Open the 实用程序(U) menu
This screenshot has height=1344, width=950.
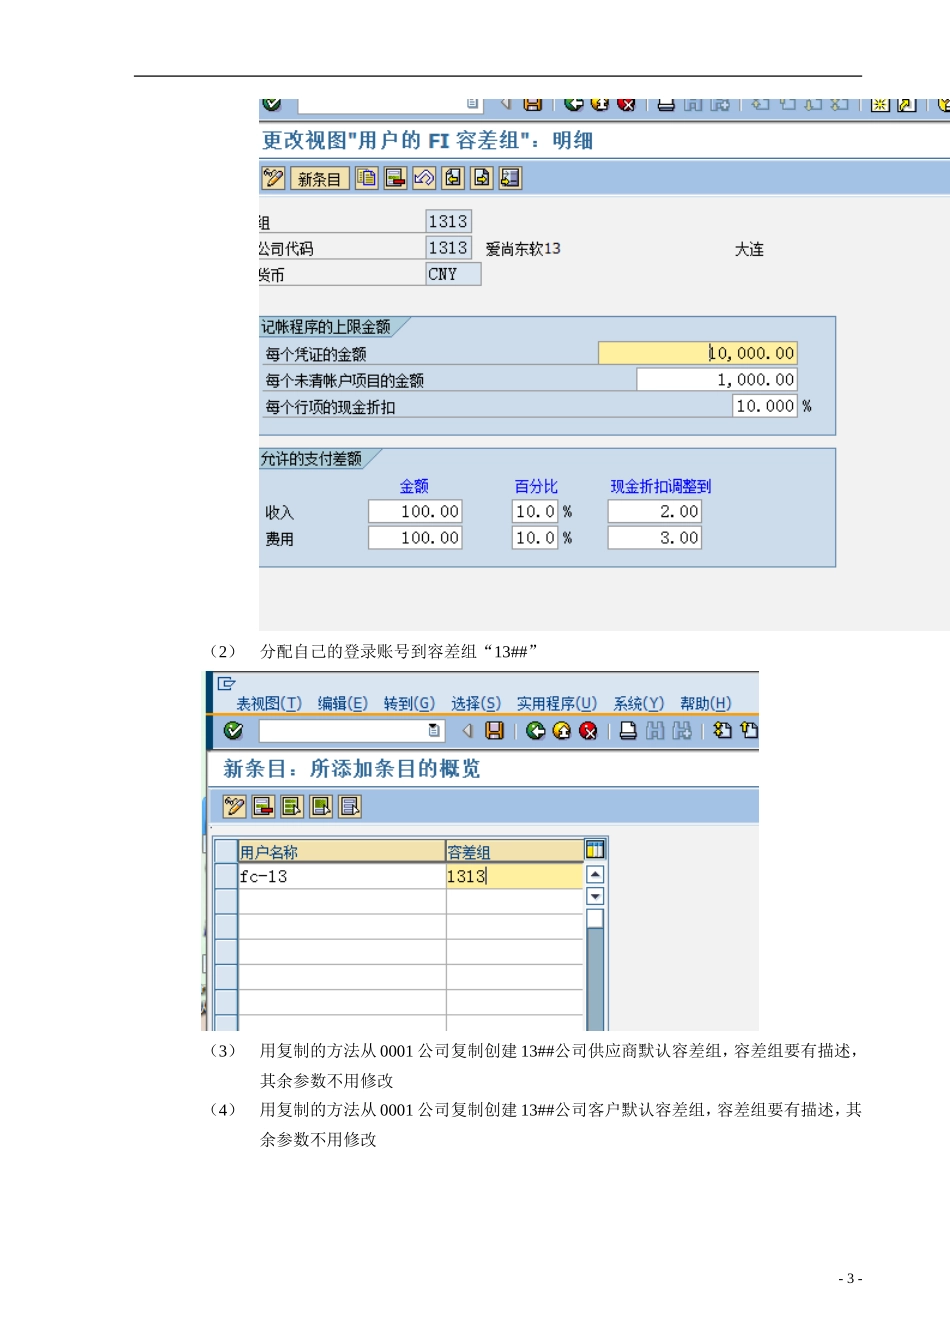pos(557,704)
